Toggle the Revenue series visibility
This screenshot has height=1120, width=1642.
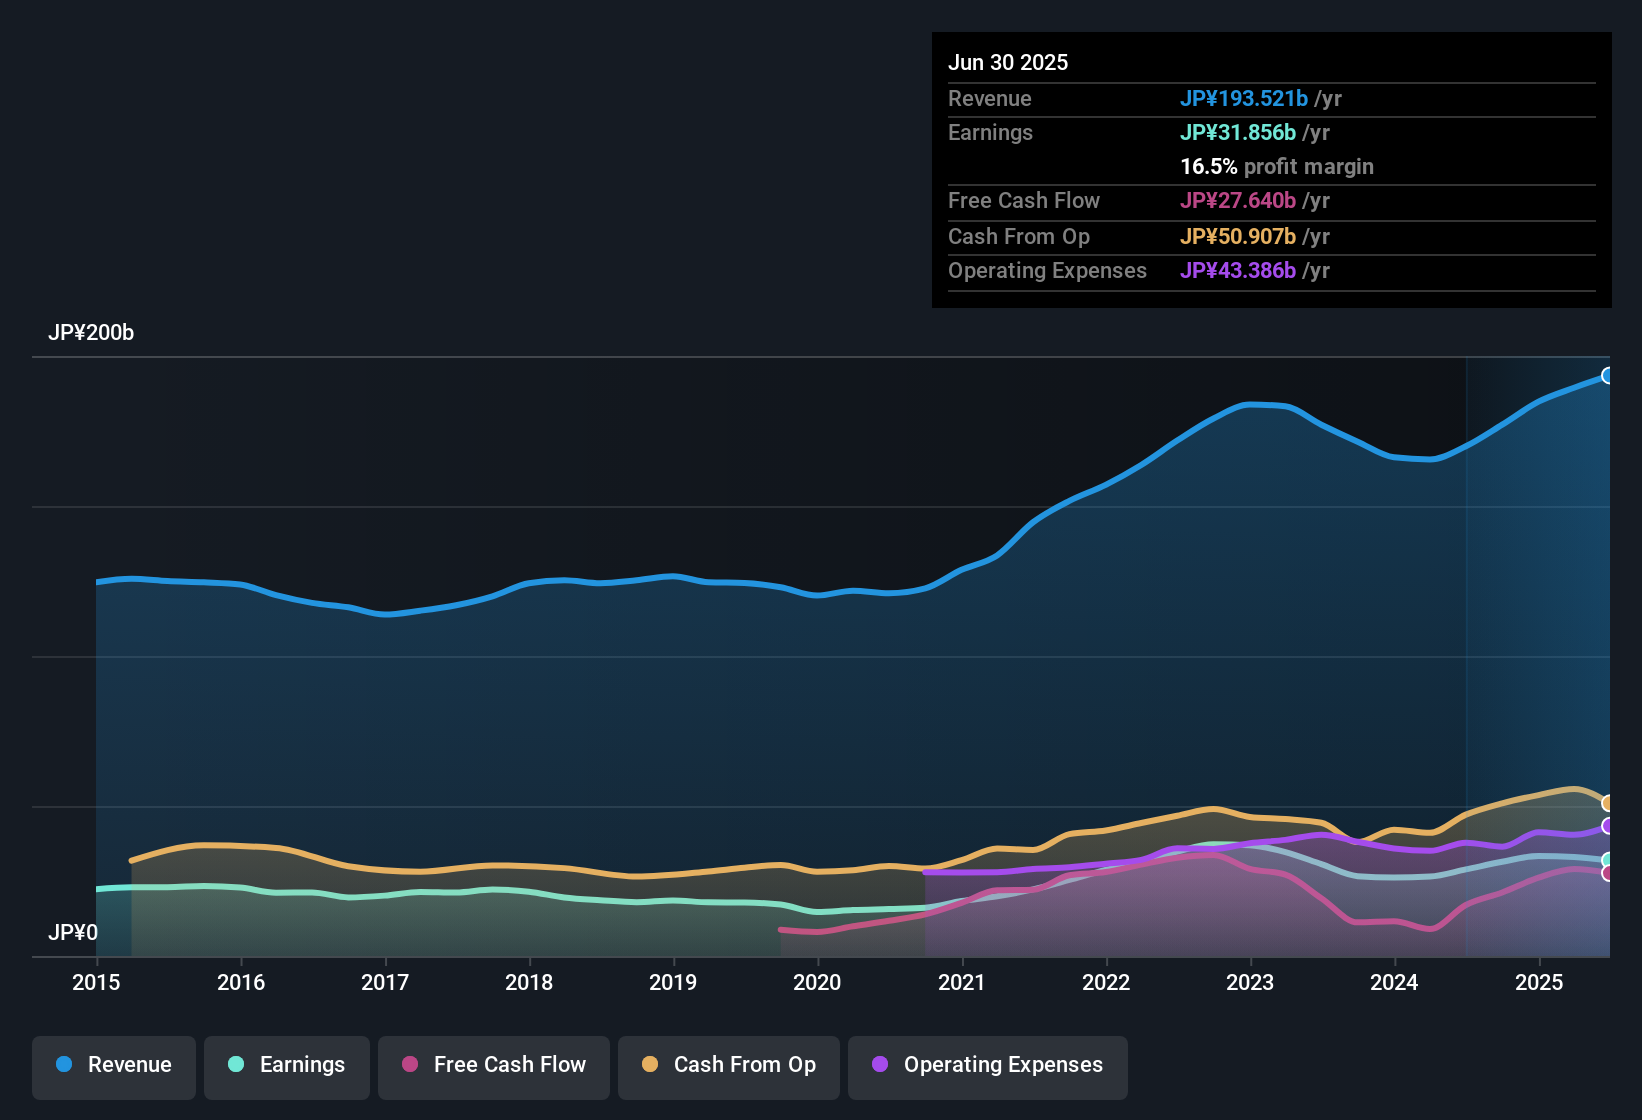click(113, 1065)
